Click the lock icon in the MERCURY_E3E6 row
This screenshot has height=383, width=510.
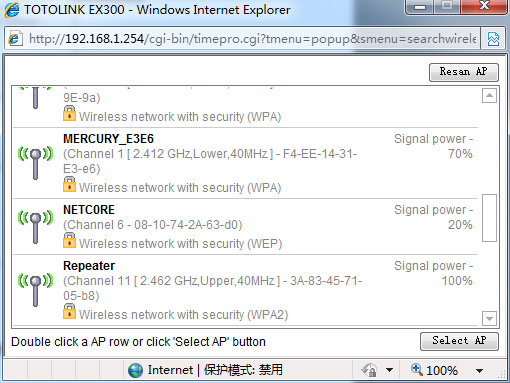[x=69, y=185]
